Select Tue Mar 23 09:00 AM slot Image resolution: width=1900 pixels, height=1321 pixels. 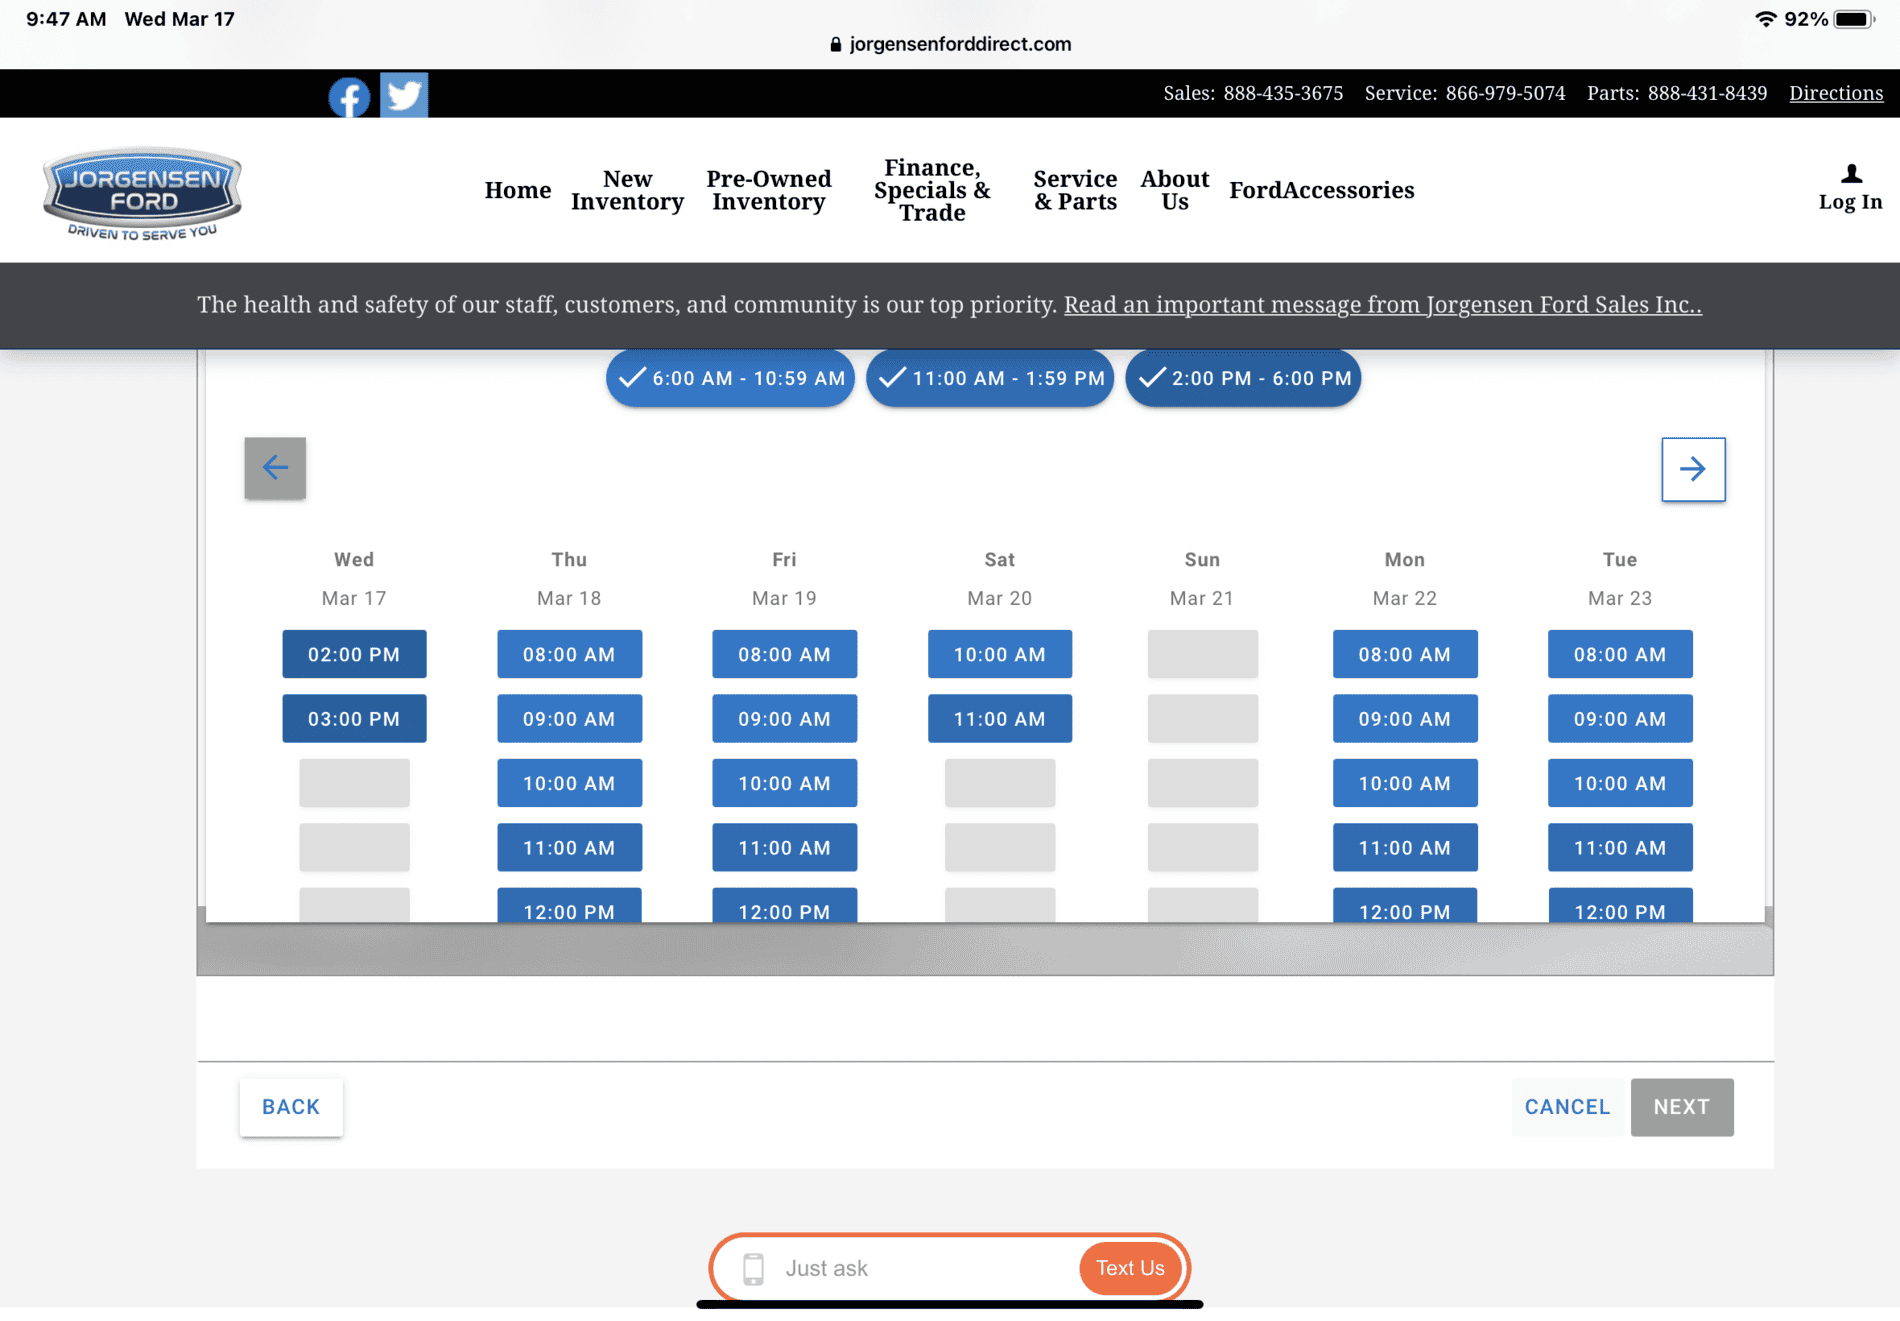(x=1620, y=718)
